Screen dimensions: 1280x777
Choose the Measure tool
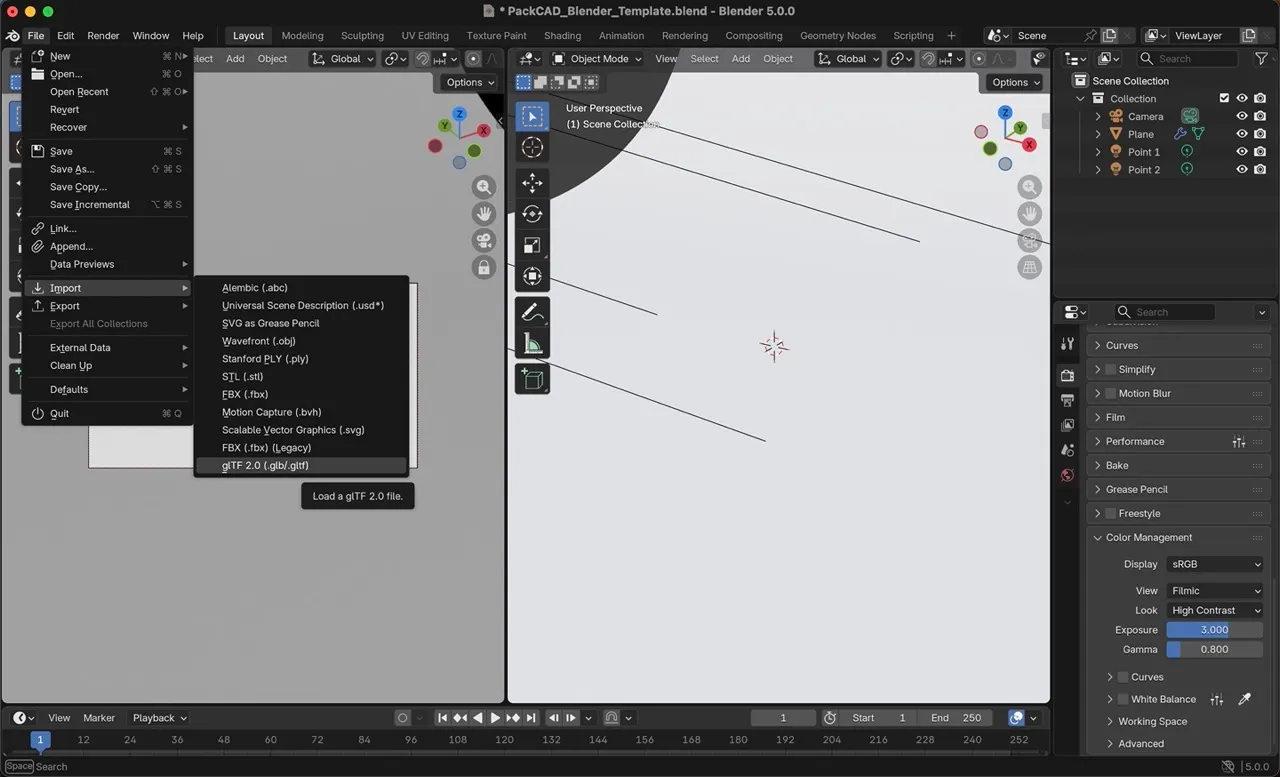pos(532,343)
